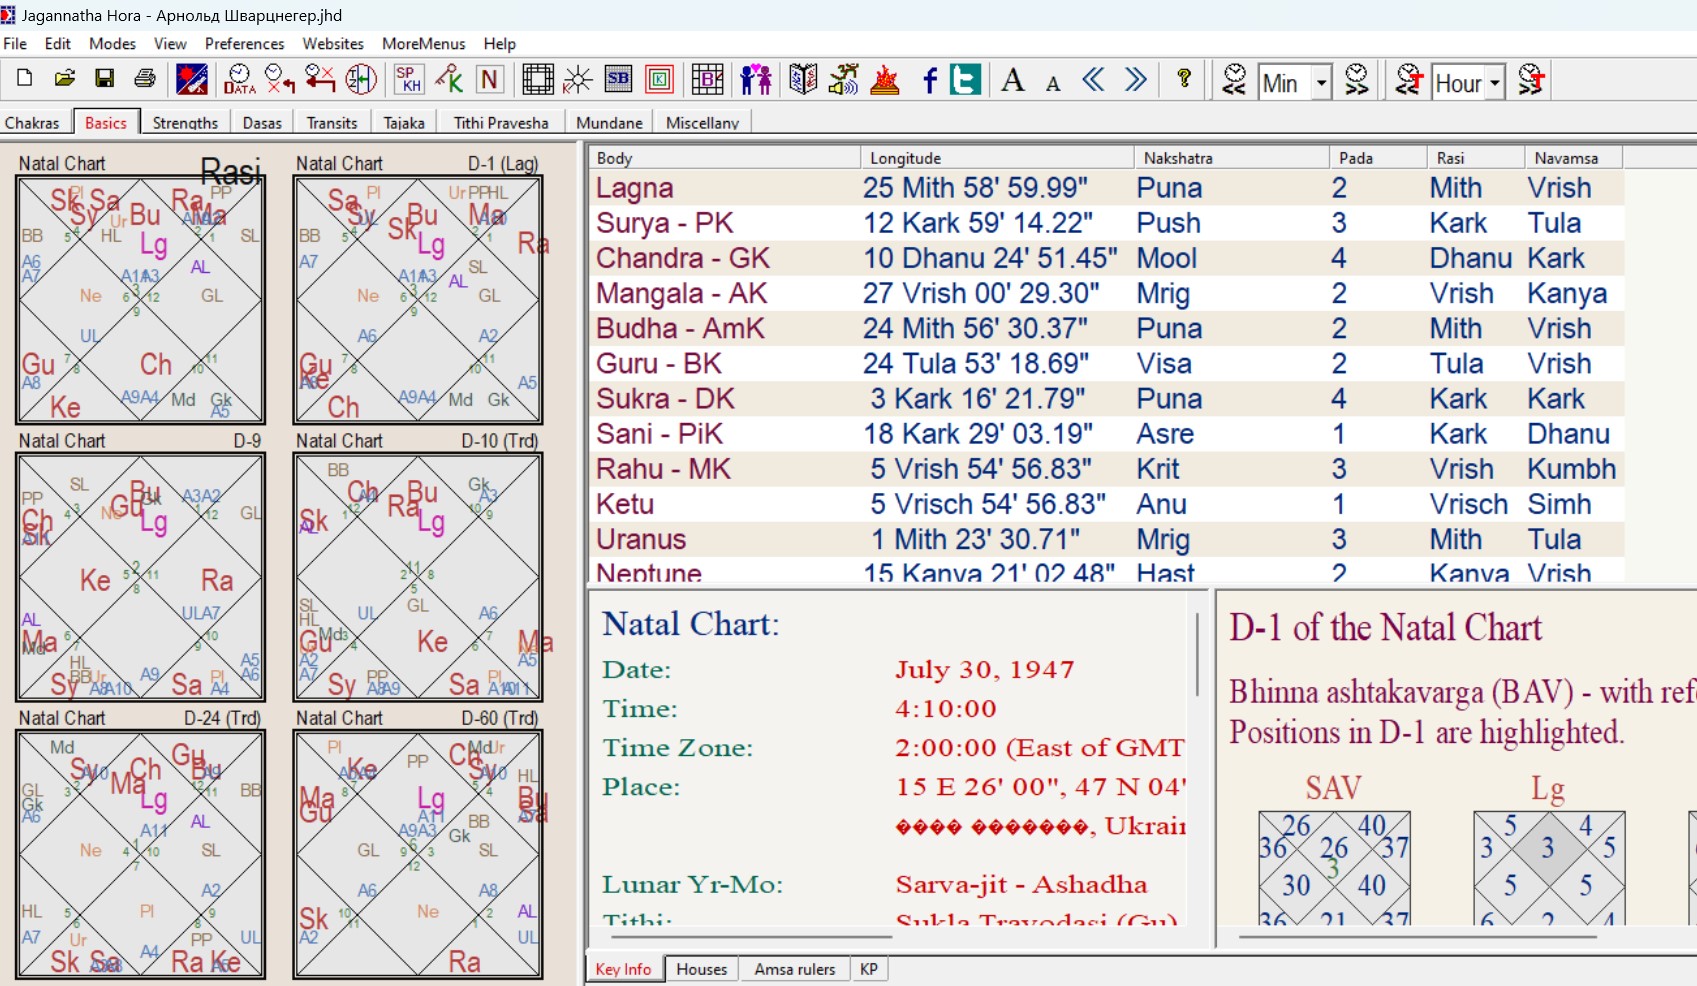The image size is (1697, 986).
Task: Open the Min time unit dropdown
Action: [x=1321, y=82]
